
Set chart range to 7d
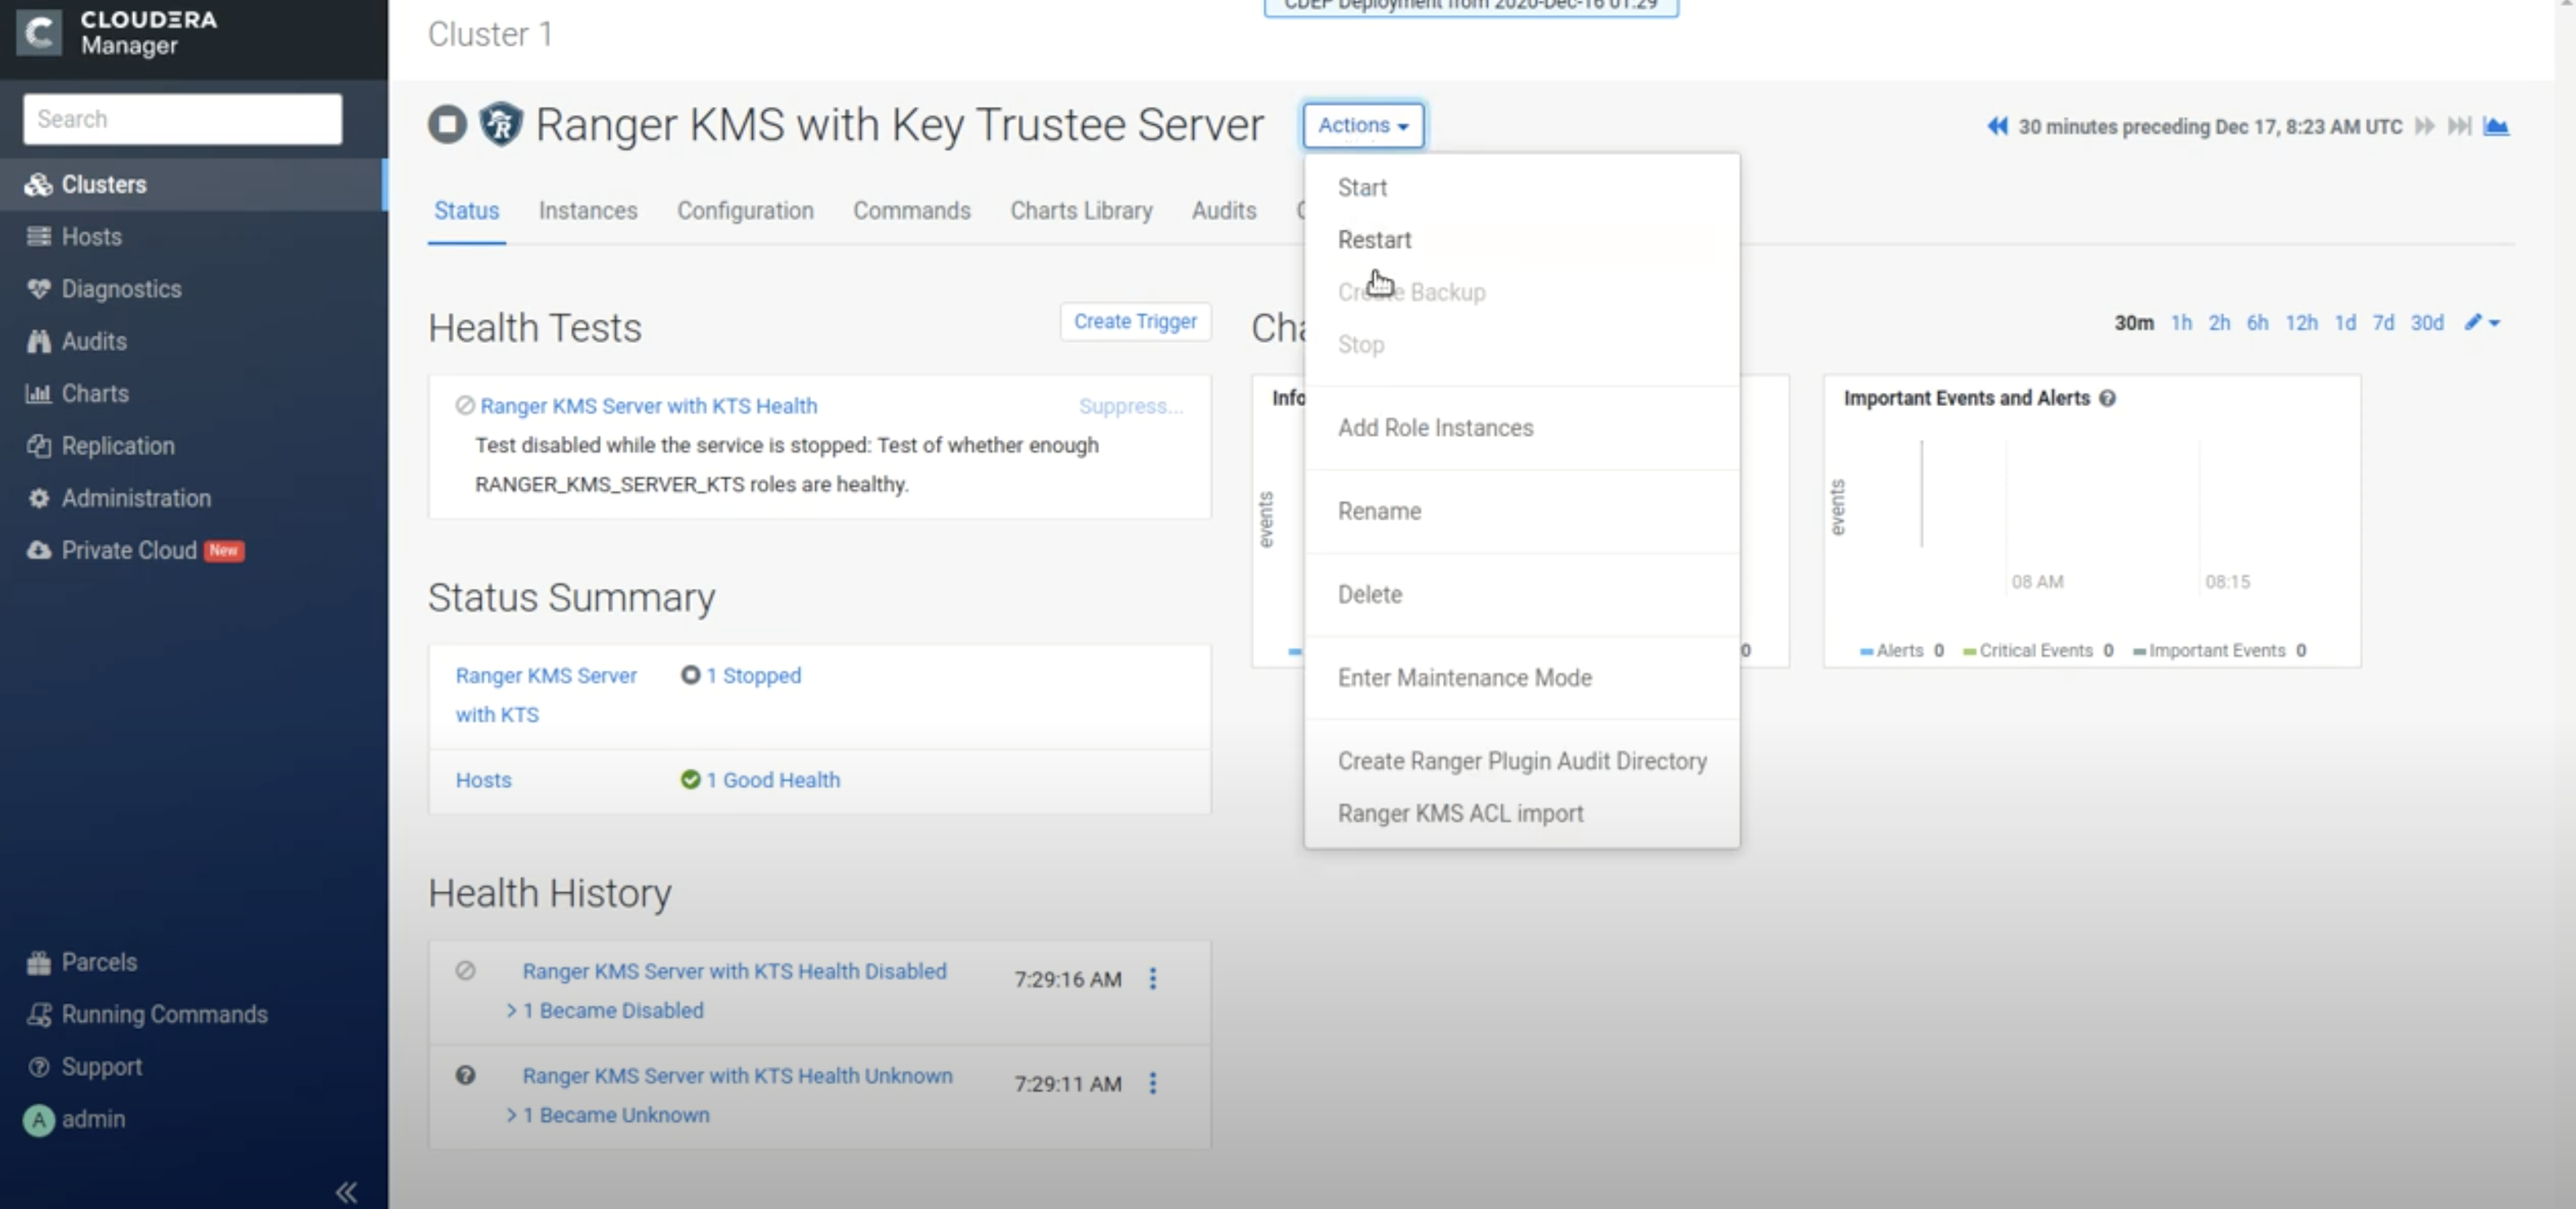[x=2383, y=322]
